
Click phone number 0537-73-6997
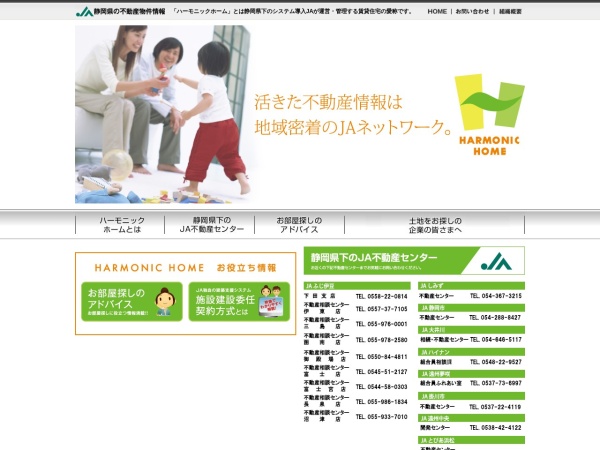tap(496, 383)
